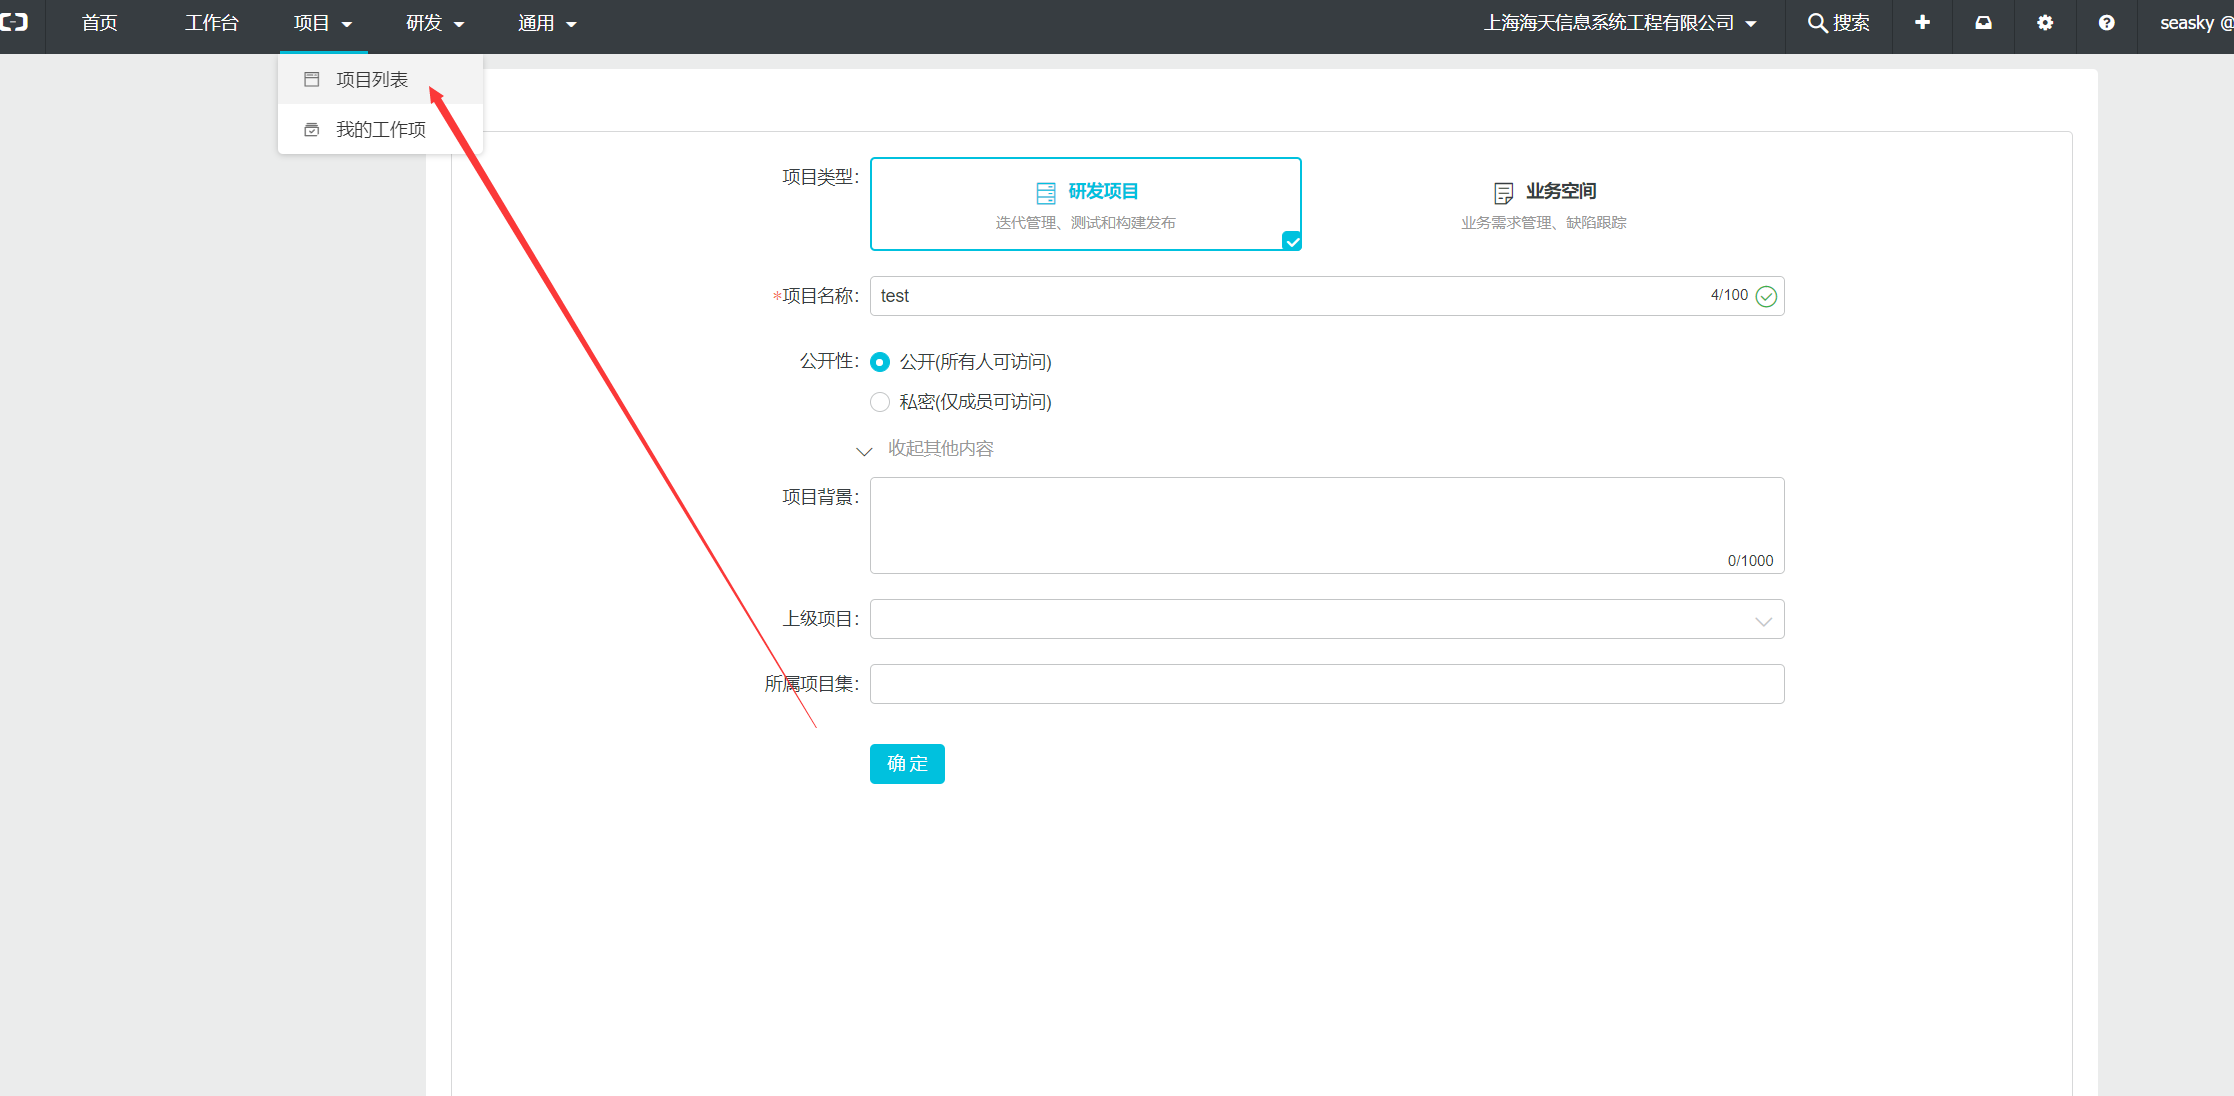Click the help question mark icon
Image resolution: width=2234 pixels, height=1096 pixels.
click(x=2106, y=23)
